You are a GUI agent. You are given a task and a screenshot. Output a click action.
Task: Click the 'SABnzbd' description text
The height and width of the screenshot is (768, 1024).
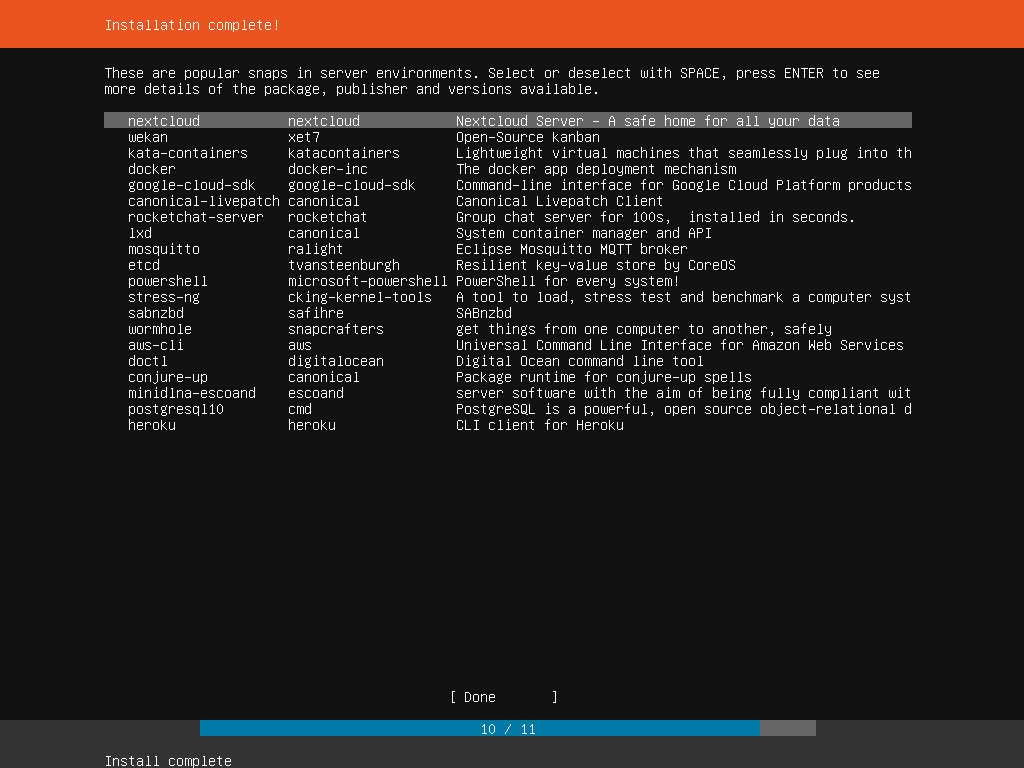(484, 313)
